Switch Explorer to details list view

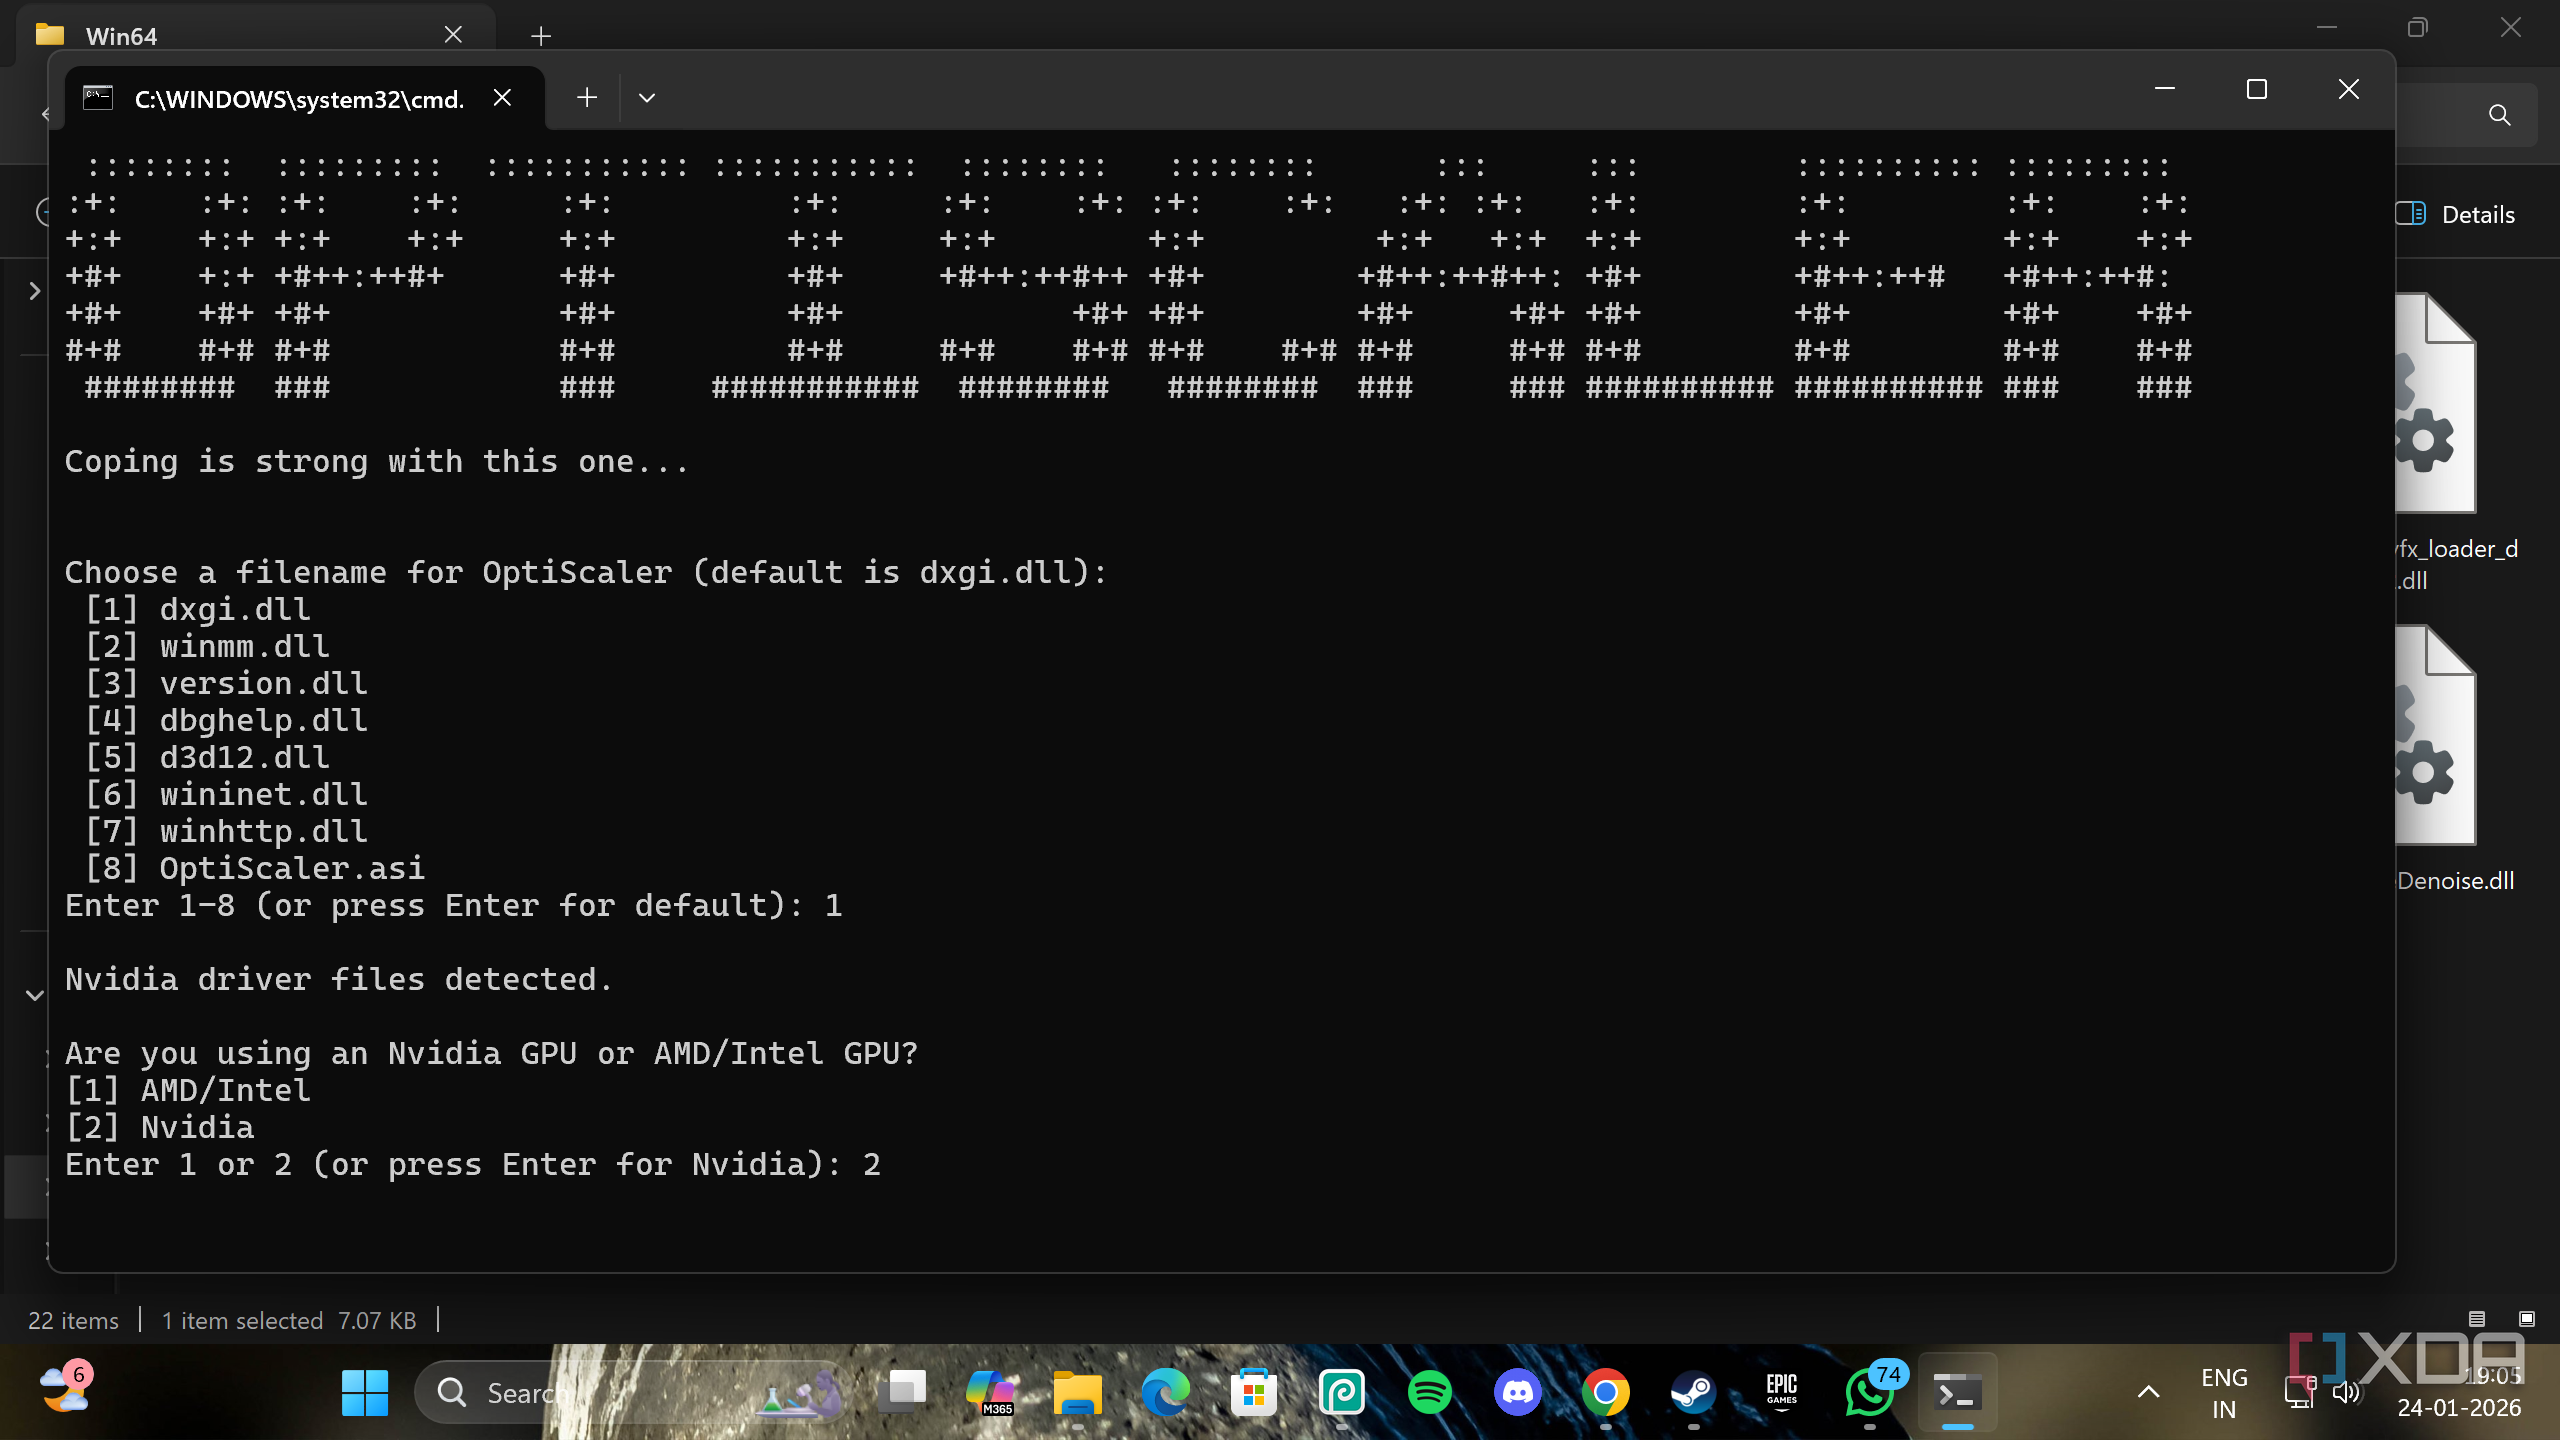point(2477,1319)
